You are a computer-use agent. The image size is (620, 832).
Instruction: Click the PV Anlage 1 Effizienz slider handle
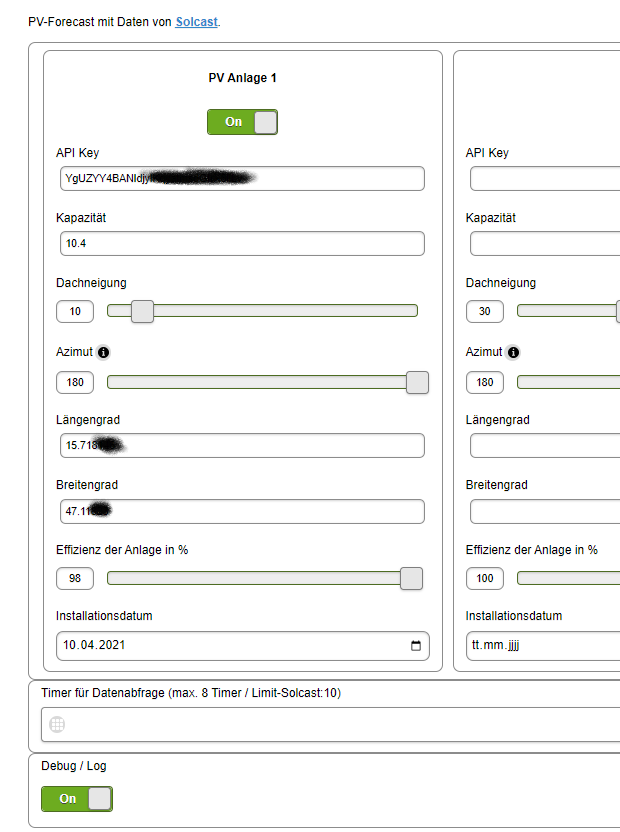411,578
